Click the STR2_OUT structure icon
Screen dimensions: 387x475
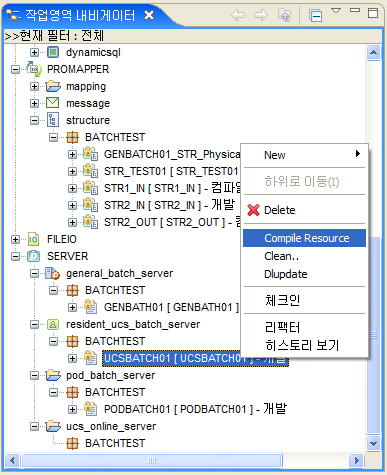91,222
